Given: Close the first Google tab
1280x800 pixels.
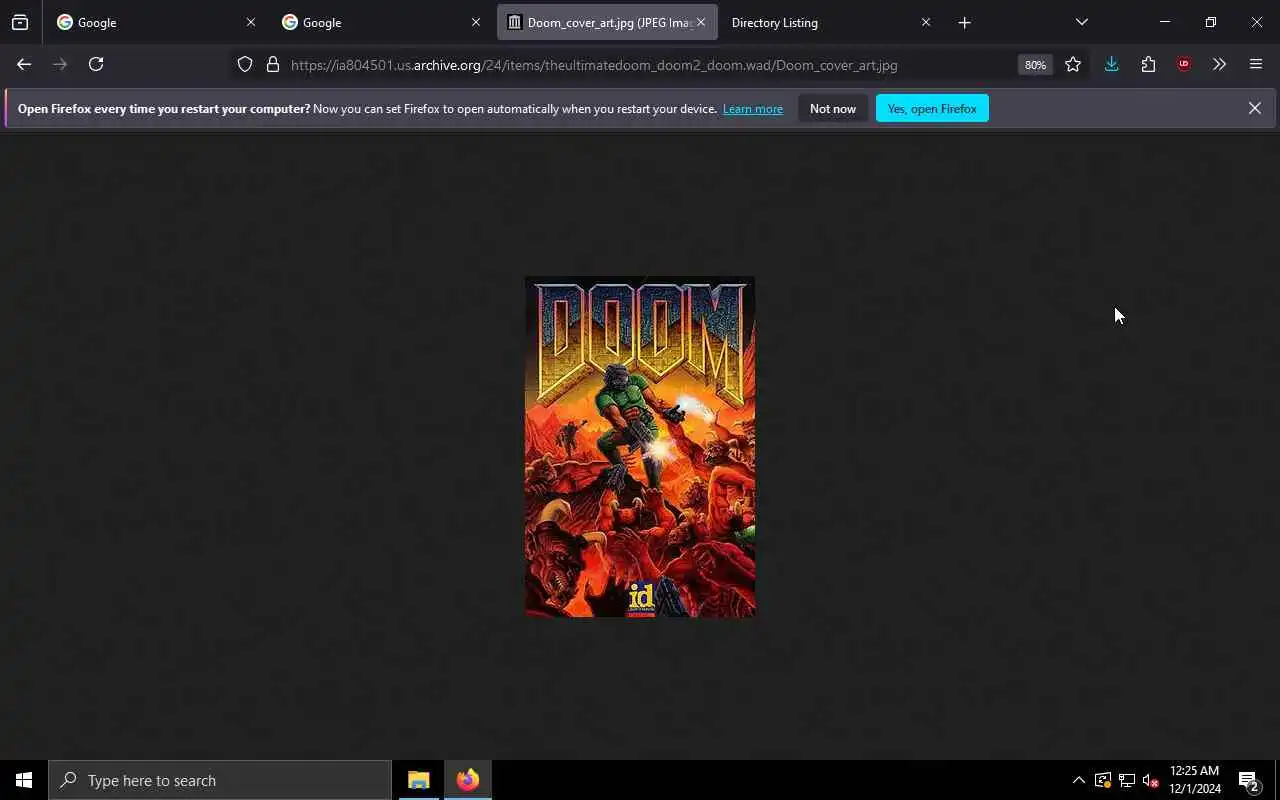Looking at the screenshot, I should pyautogui.click(x=251, y=22).
